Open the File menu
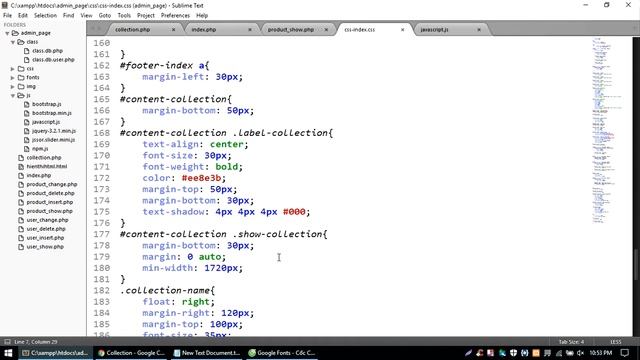The image size is (640, 360). pyautogui.click(x=7, y=16)
